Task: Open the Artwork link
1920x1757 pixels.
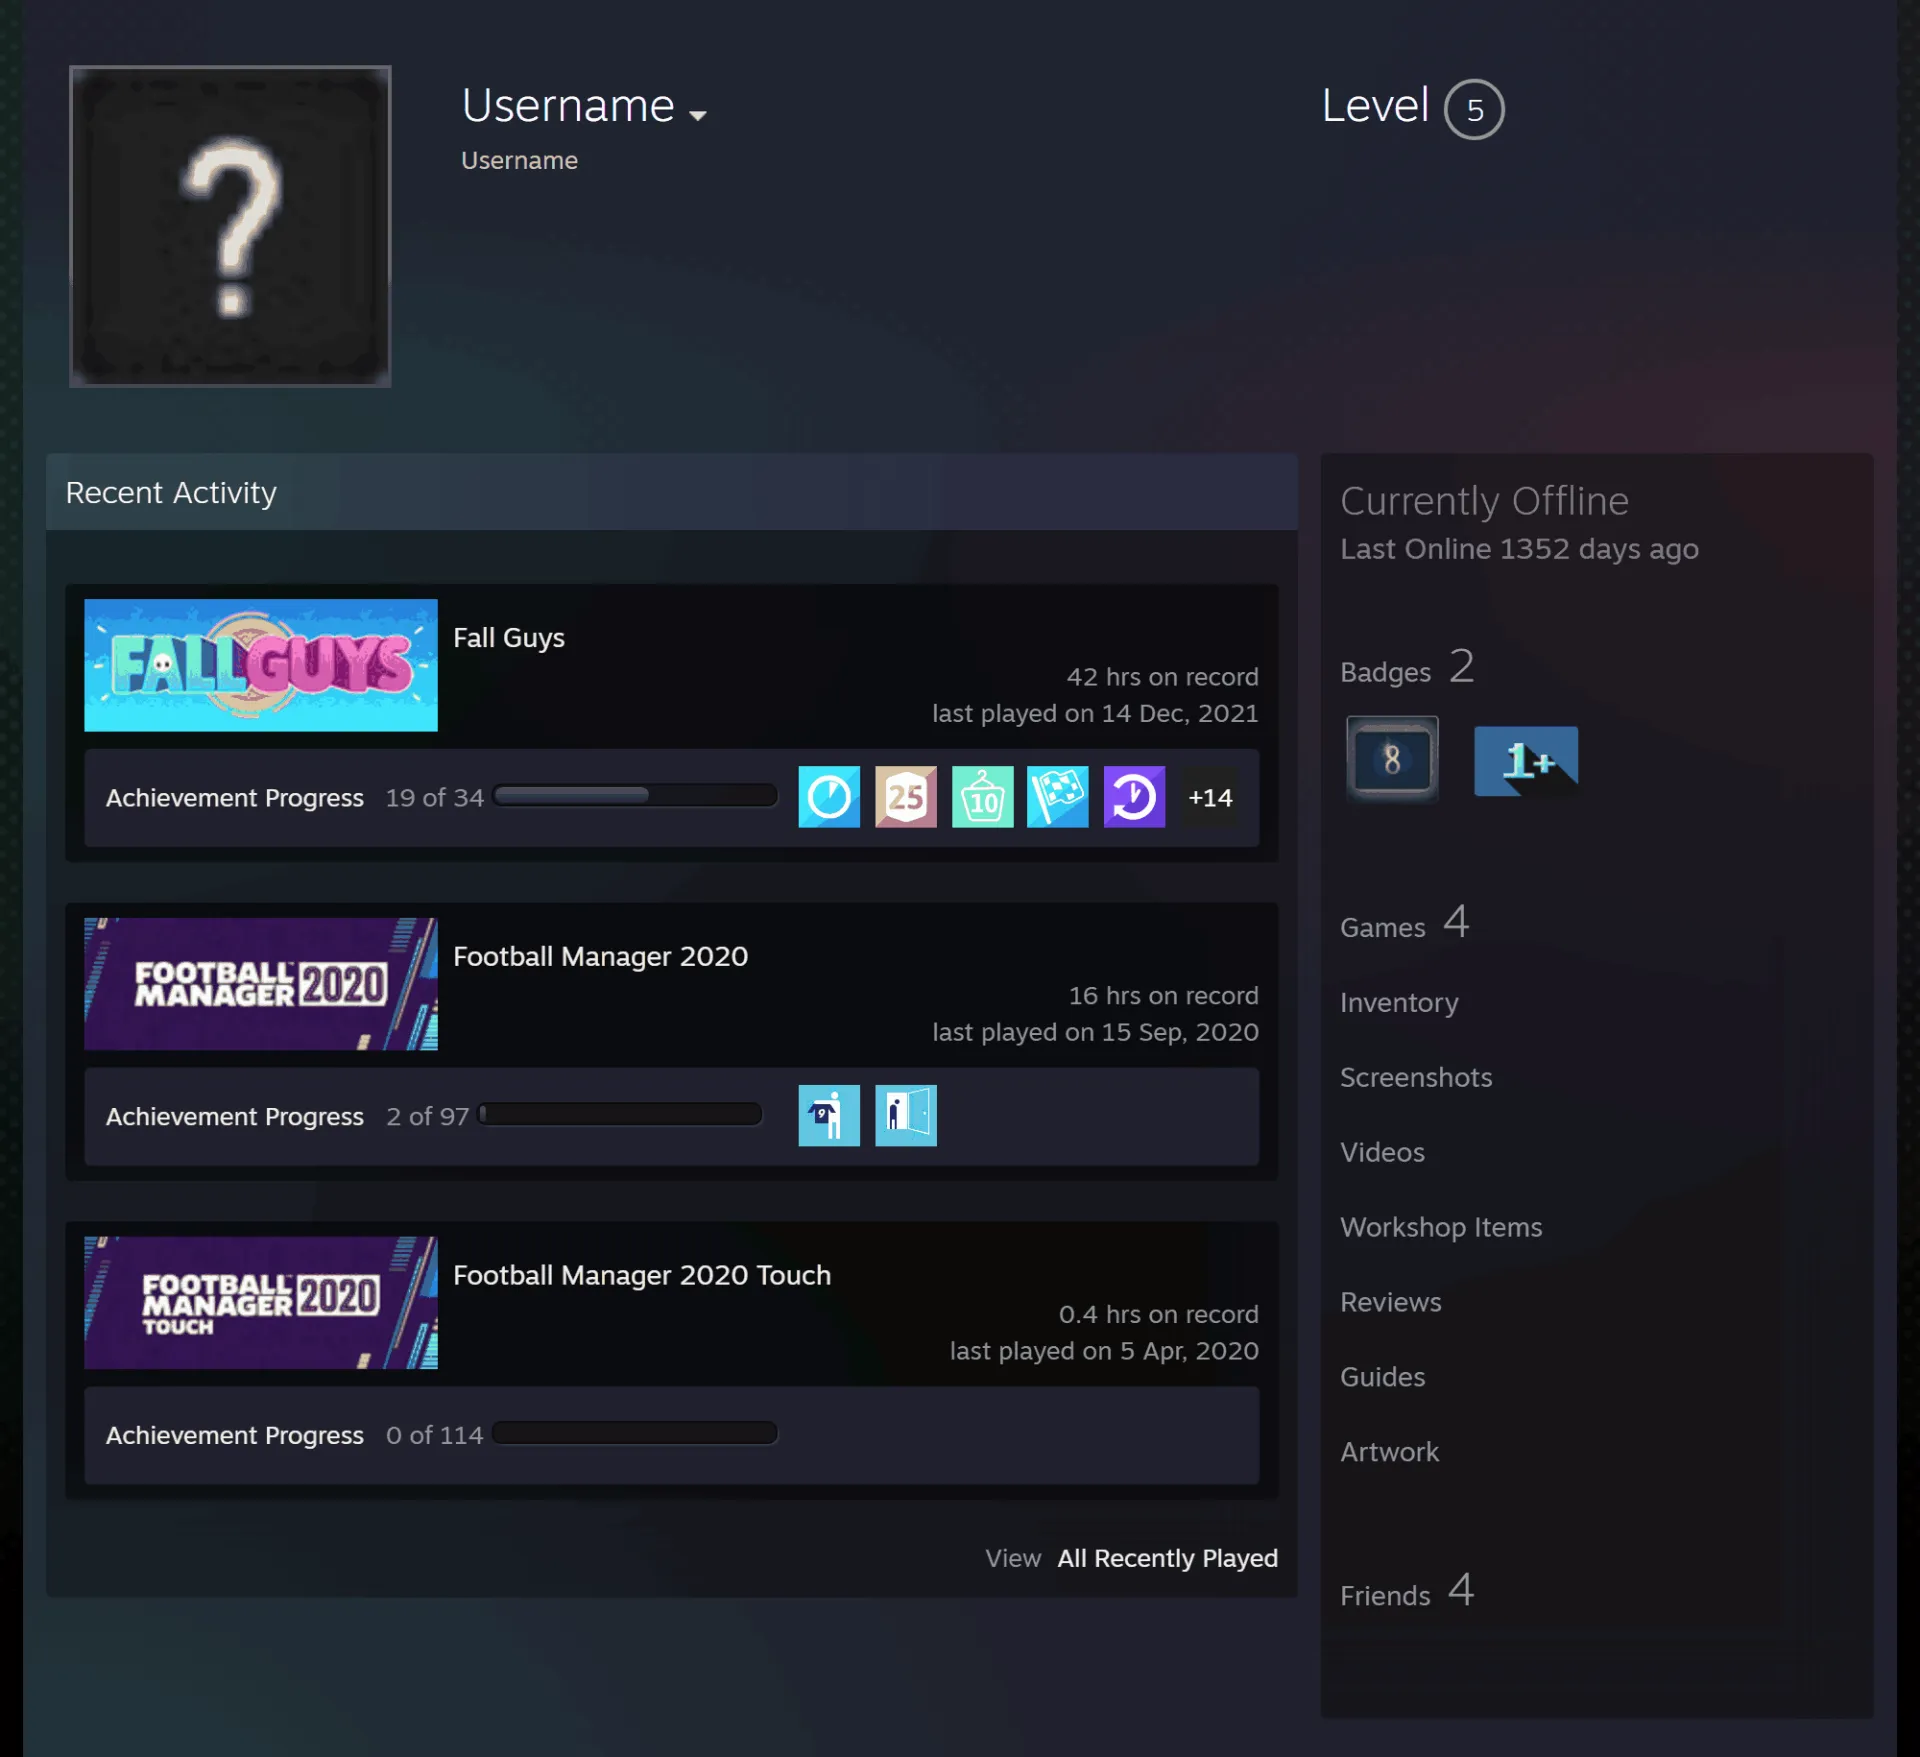Action: click(1390, 1452)
